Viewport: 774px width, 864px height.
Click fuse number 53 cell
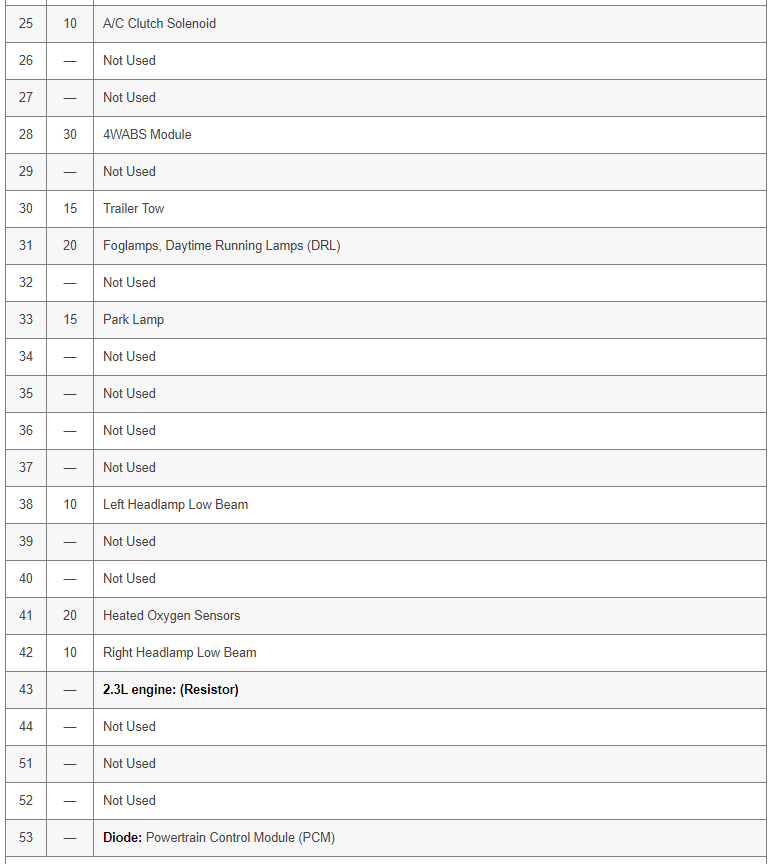click(26, 838)
